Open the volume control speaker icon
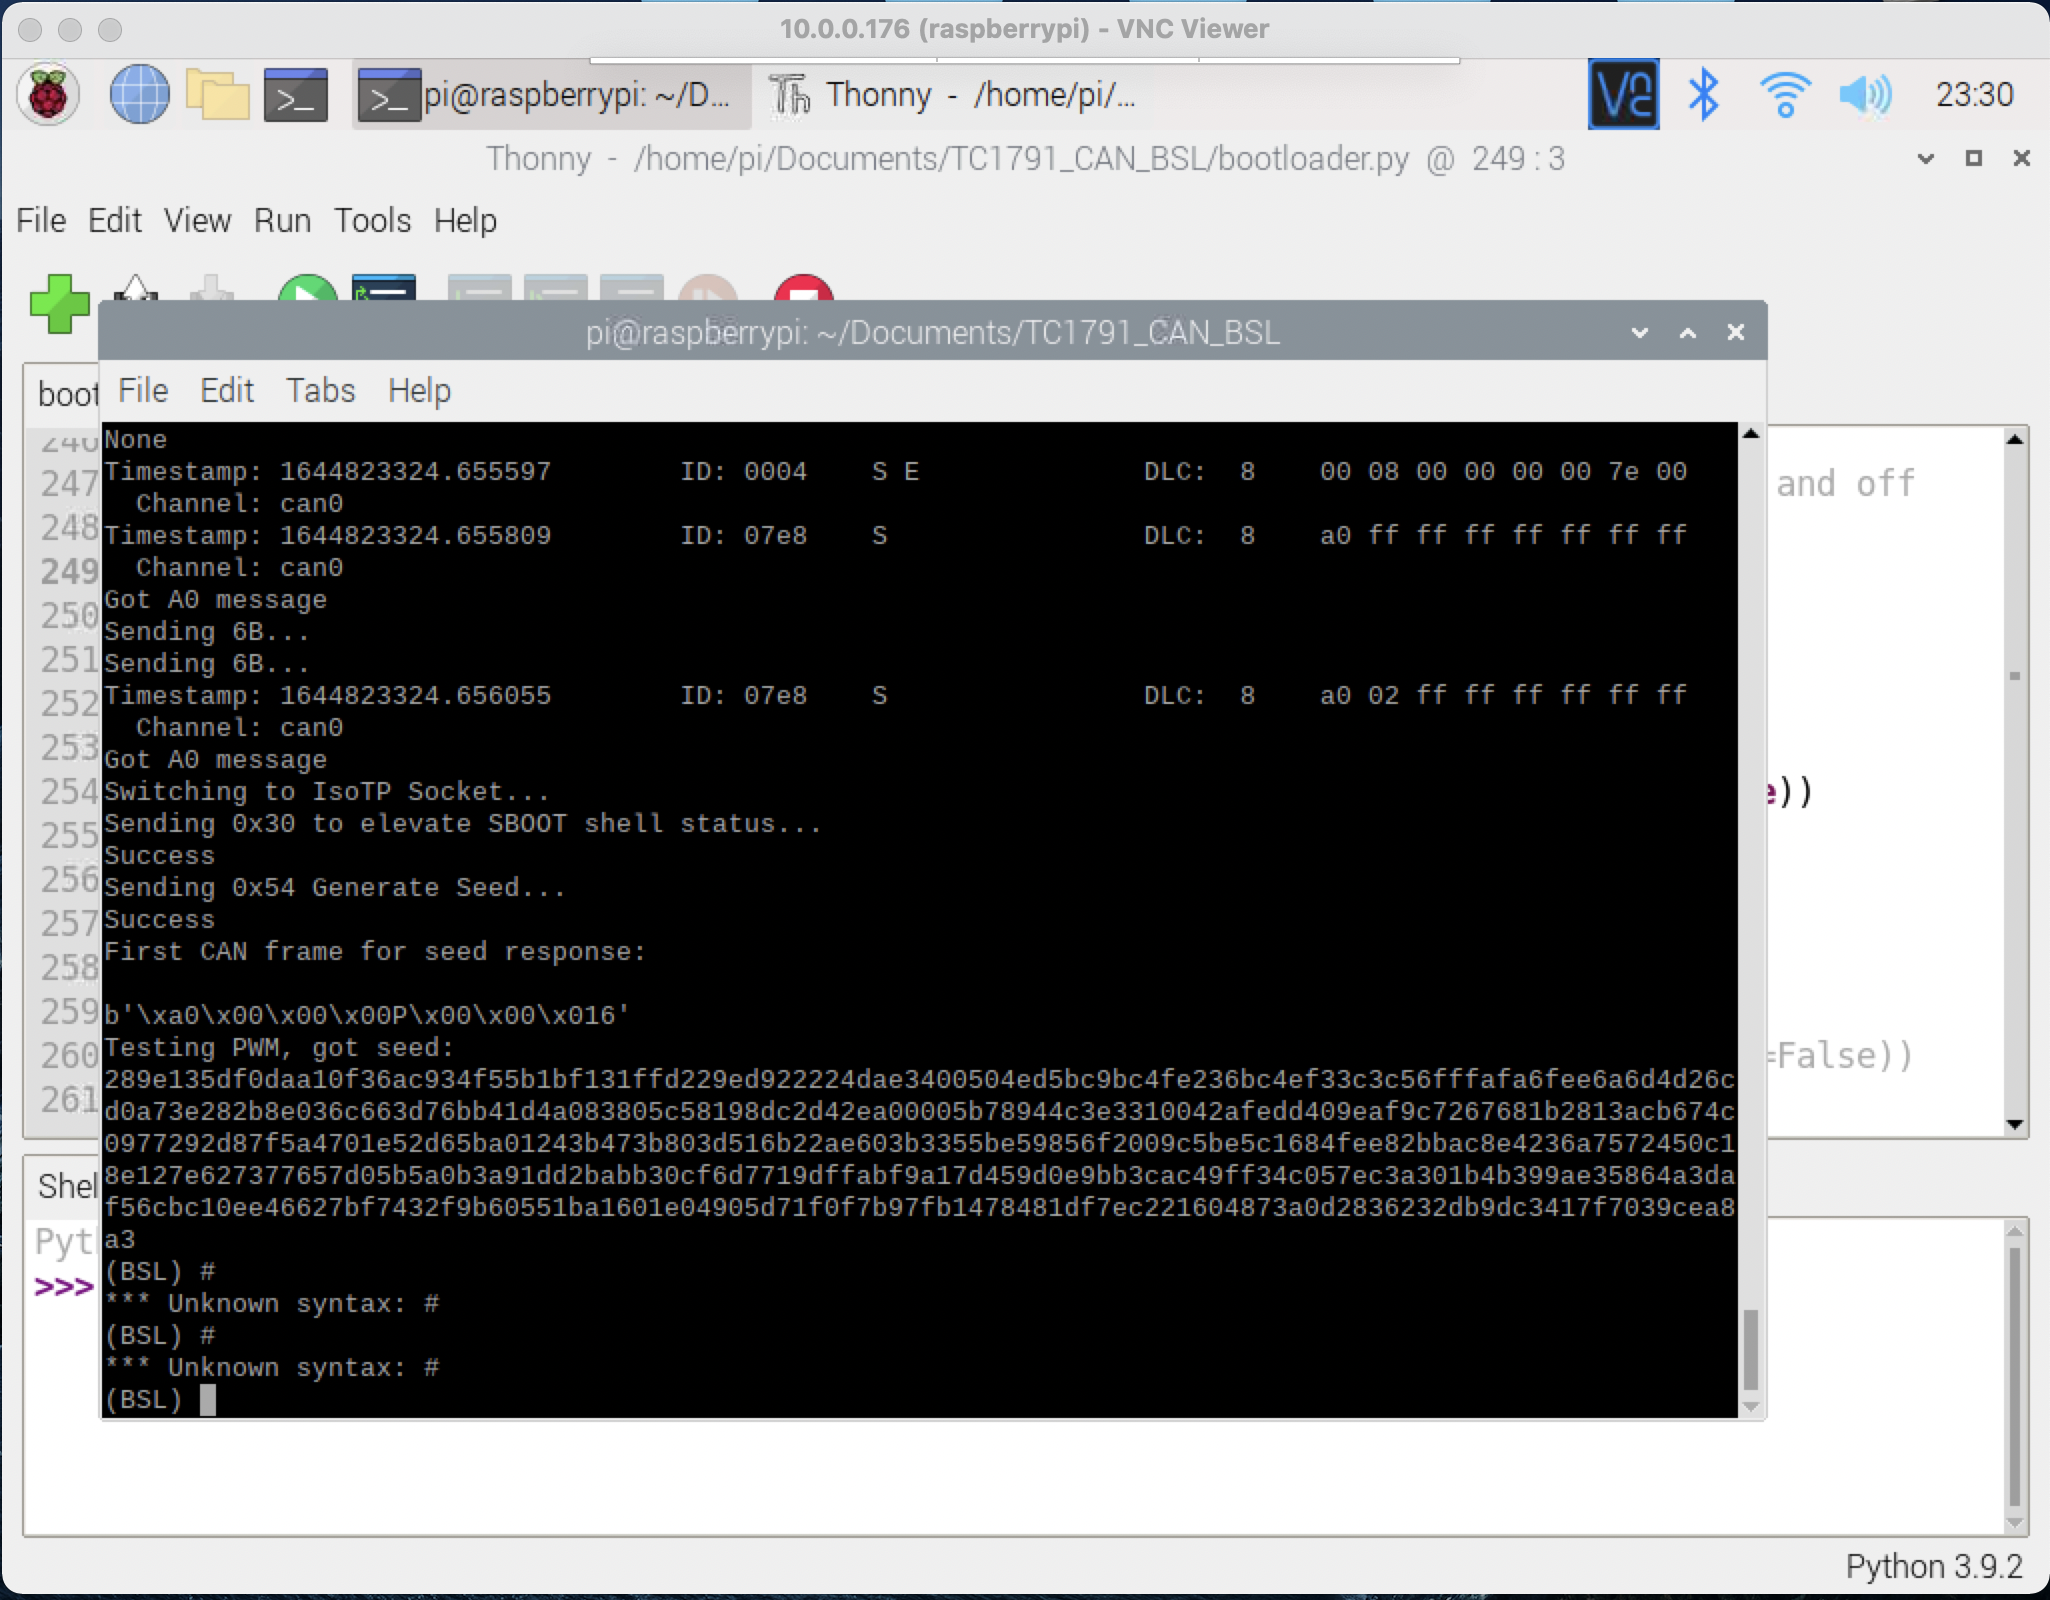2050x1600 pixels. (x=1865, y=95)
